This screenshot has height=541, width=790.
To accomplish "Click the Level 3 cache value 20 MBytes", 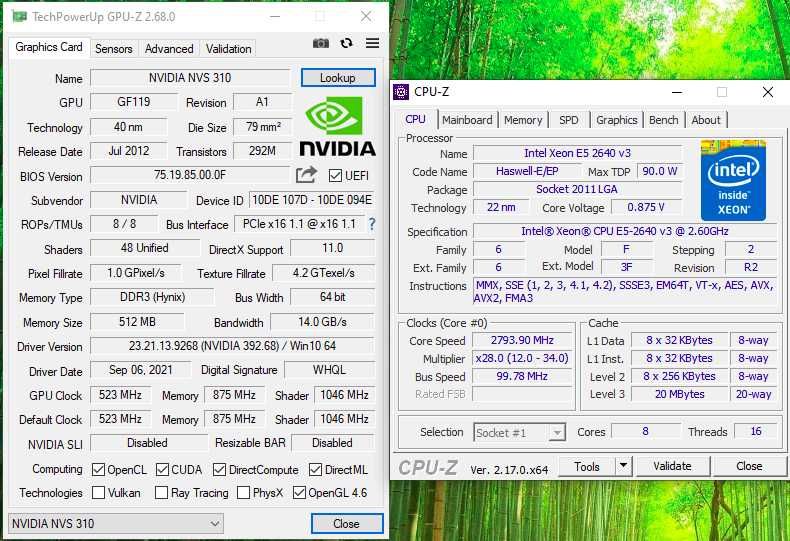I will [x=679, y=394].
